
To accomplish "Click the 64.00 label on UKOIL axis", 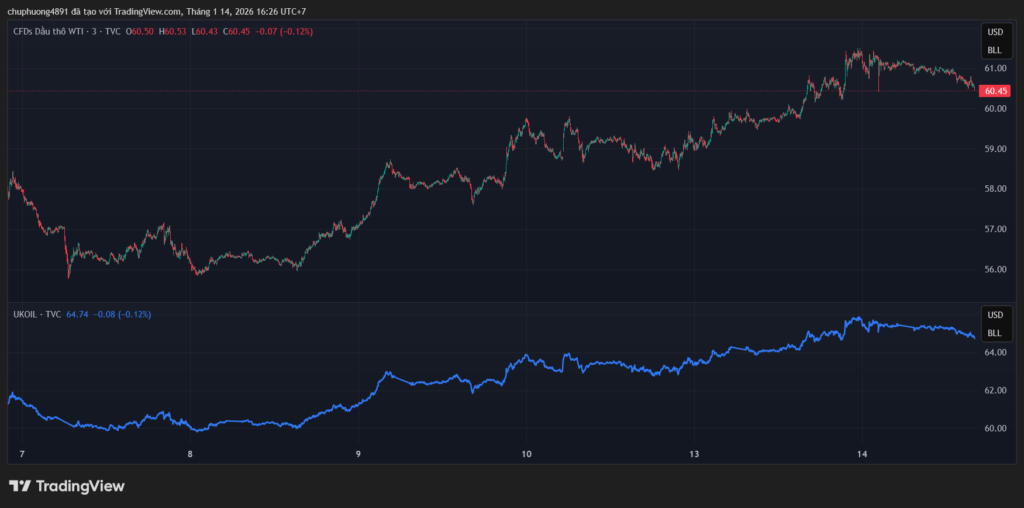I will pos(994,353).
